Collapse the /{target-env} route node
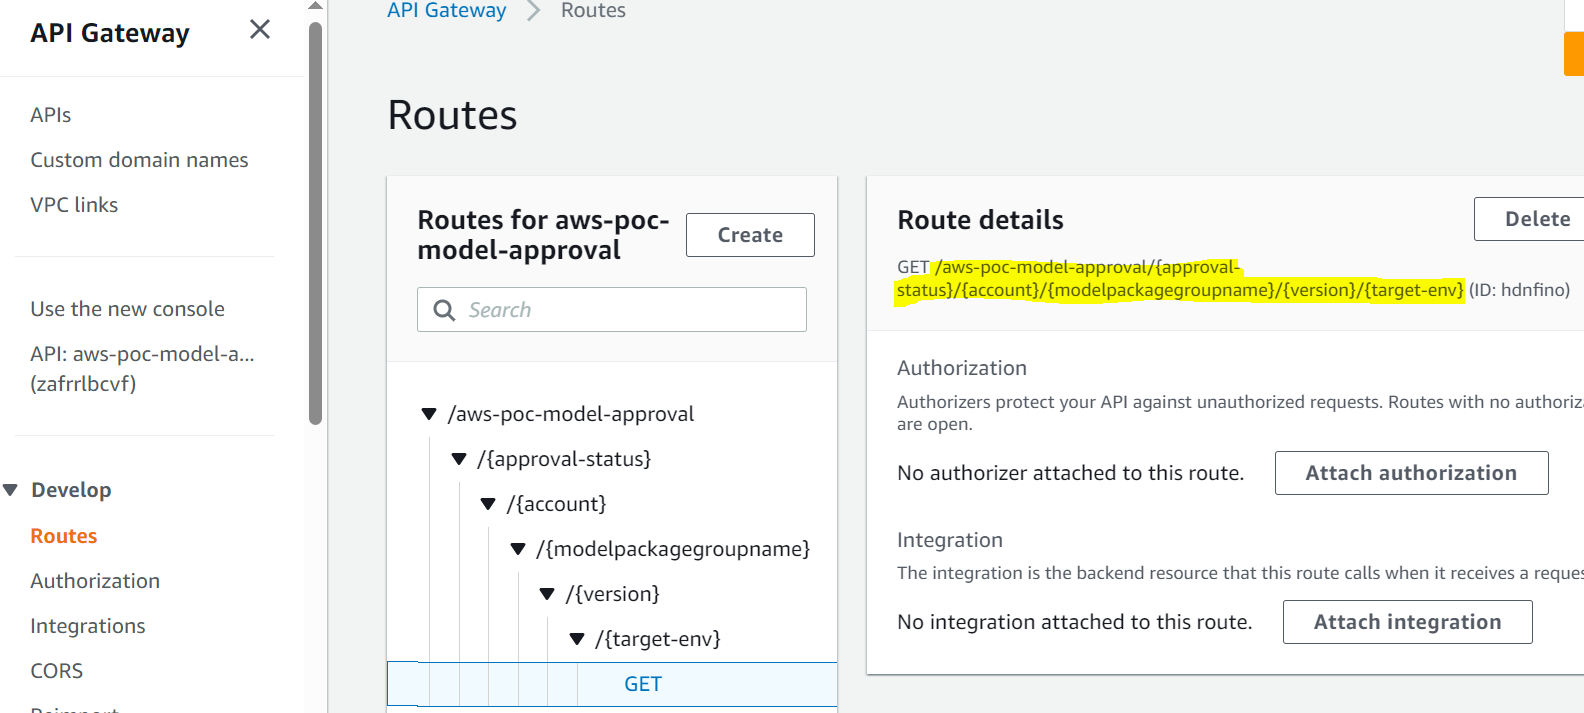Image resolution: width=1584 pixels, height=713 pixels. (x=577, y=639)
